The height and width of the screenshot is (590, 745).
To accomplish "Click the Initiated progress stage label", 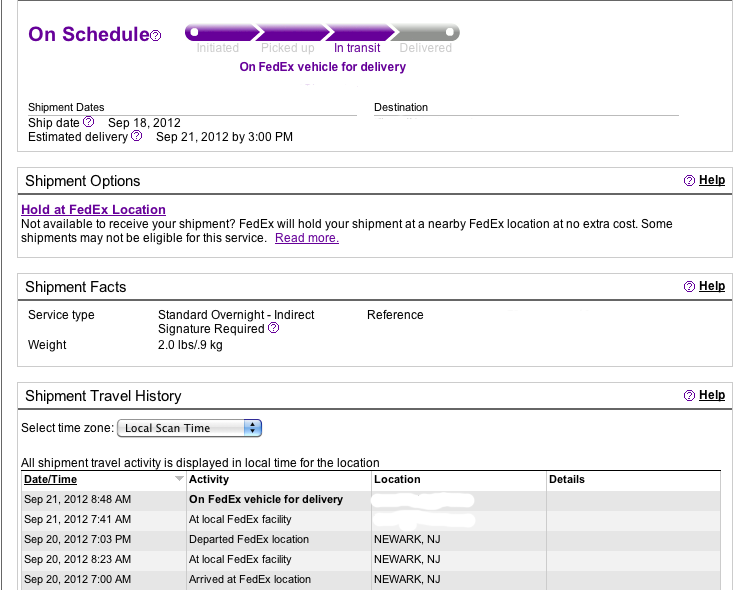I will click(x=218, y=48).
